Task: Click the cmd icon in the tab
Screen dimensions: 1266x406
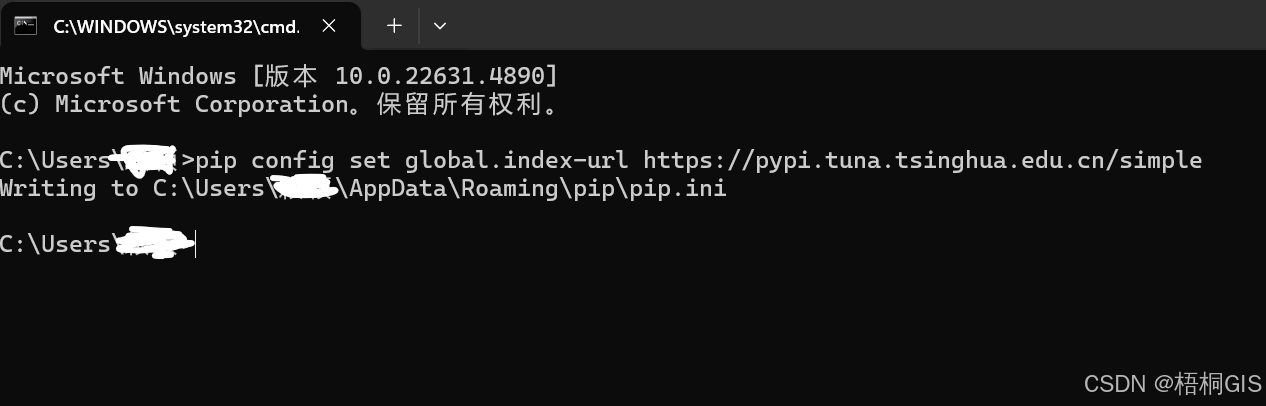Action: [26, 26]
